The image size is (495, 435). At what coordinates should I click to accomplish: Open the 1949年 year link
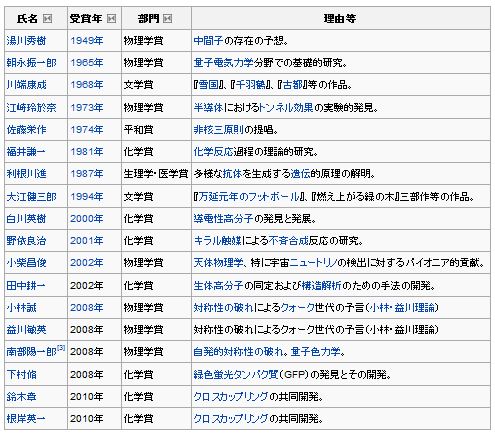point(87,41)
